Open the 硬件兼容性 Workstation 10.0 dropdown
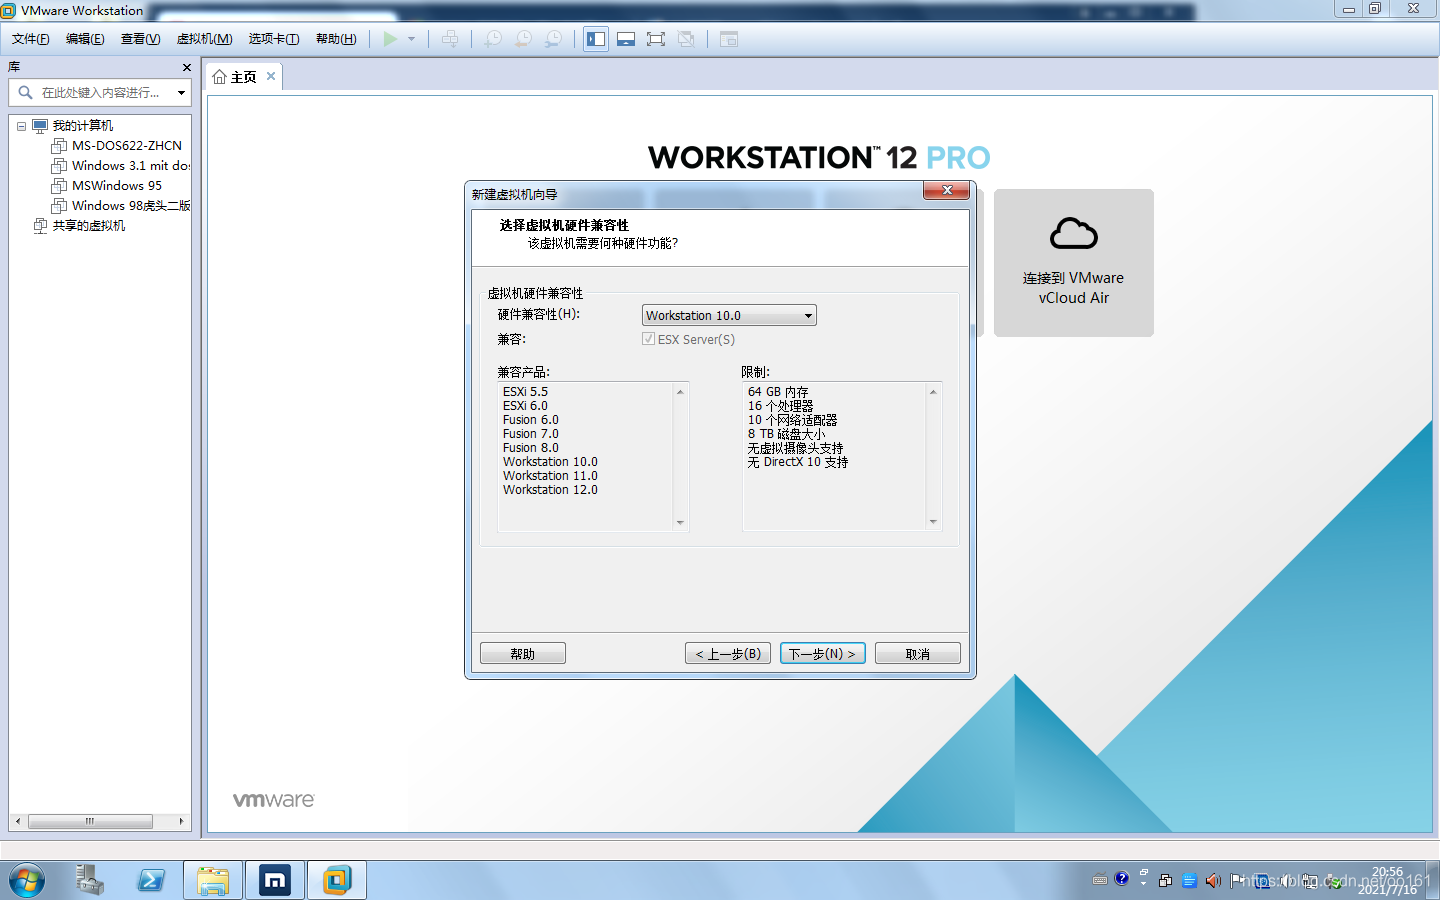Screen dimensions: 1440x900 (729, 315)
